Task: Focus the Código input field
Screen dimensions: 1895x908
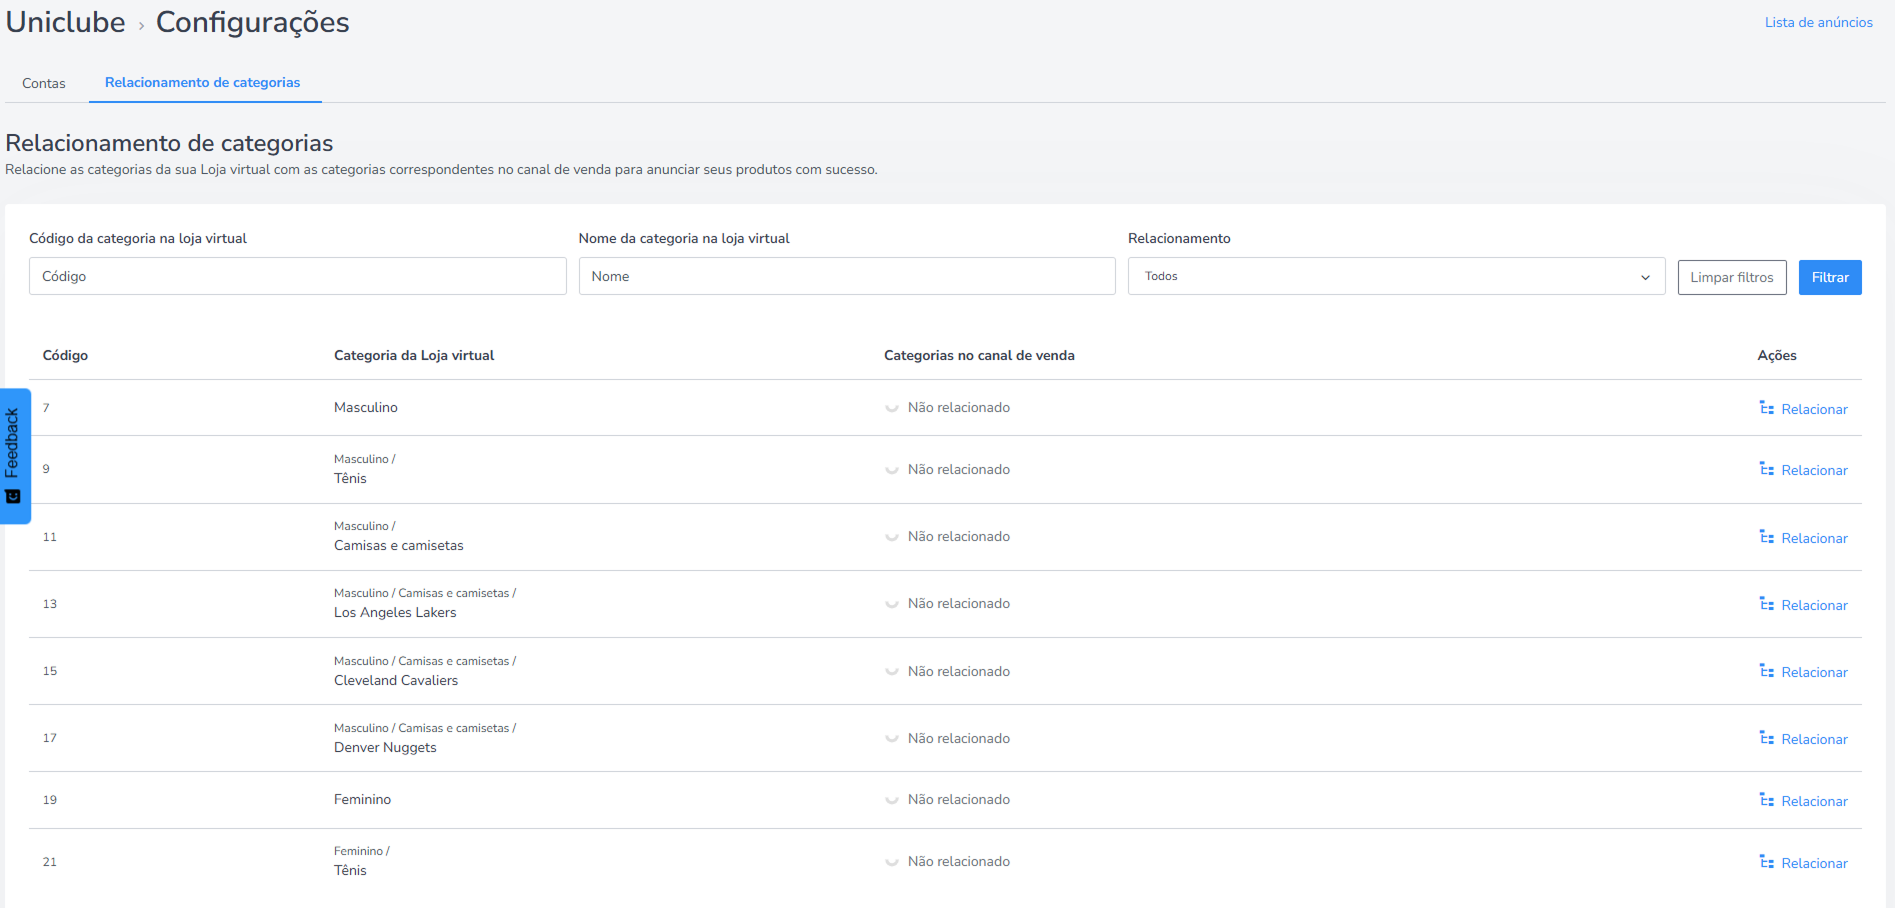Action: click(297, 276)
